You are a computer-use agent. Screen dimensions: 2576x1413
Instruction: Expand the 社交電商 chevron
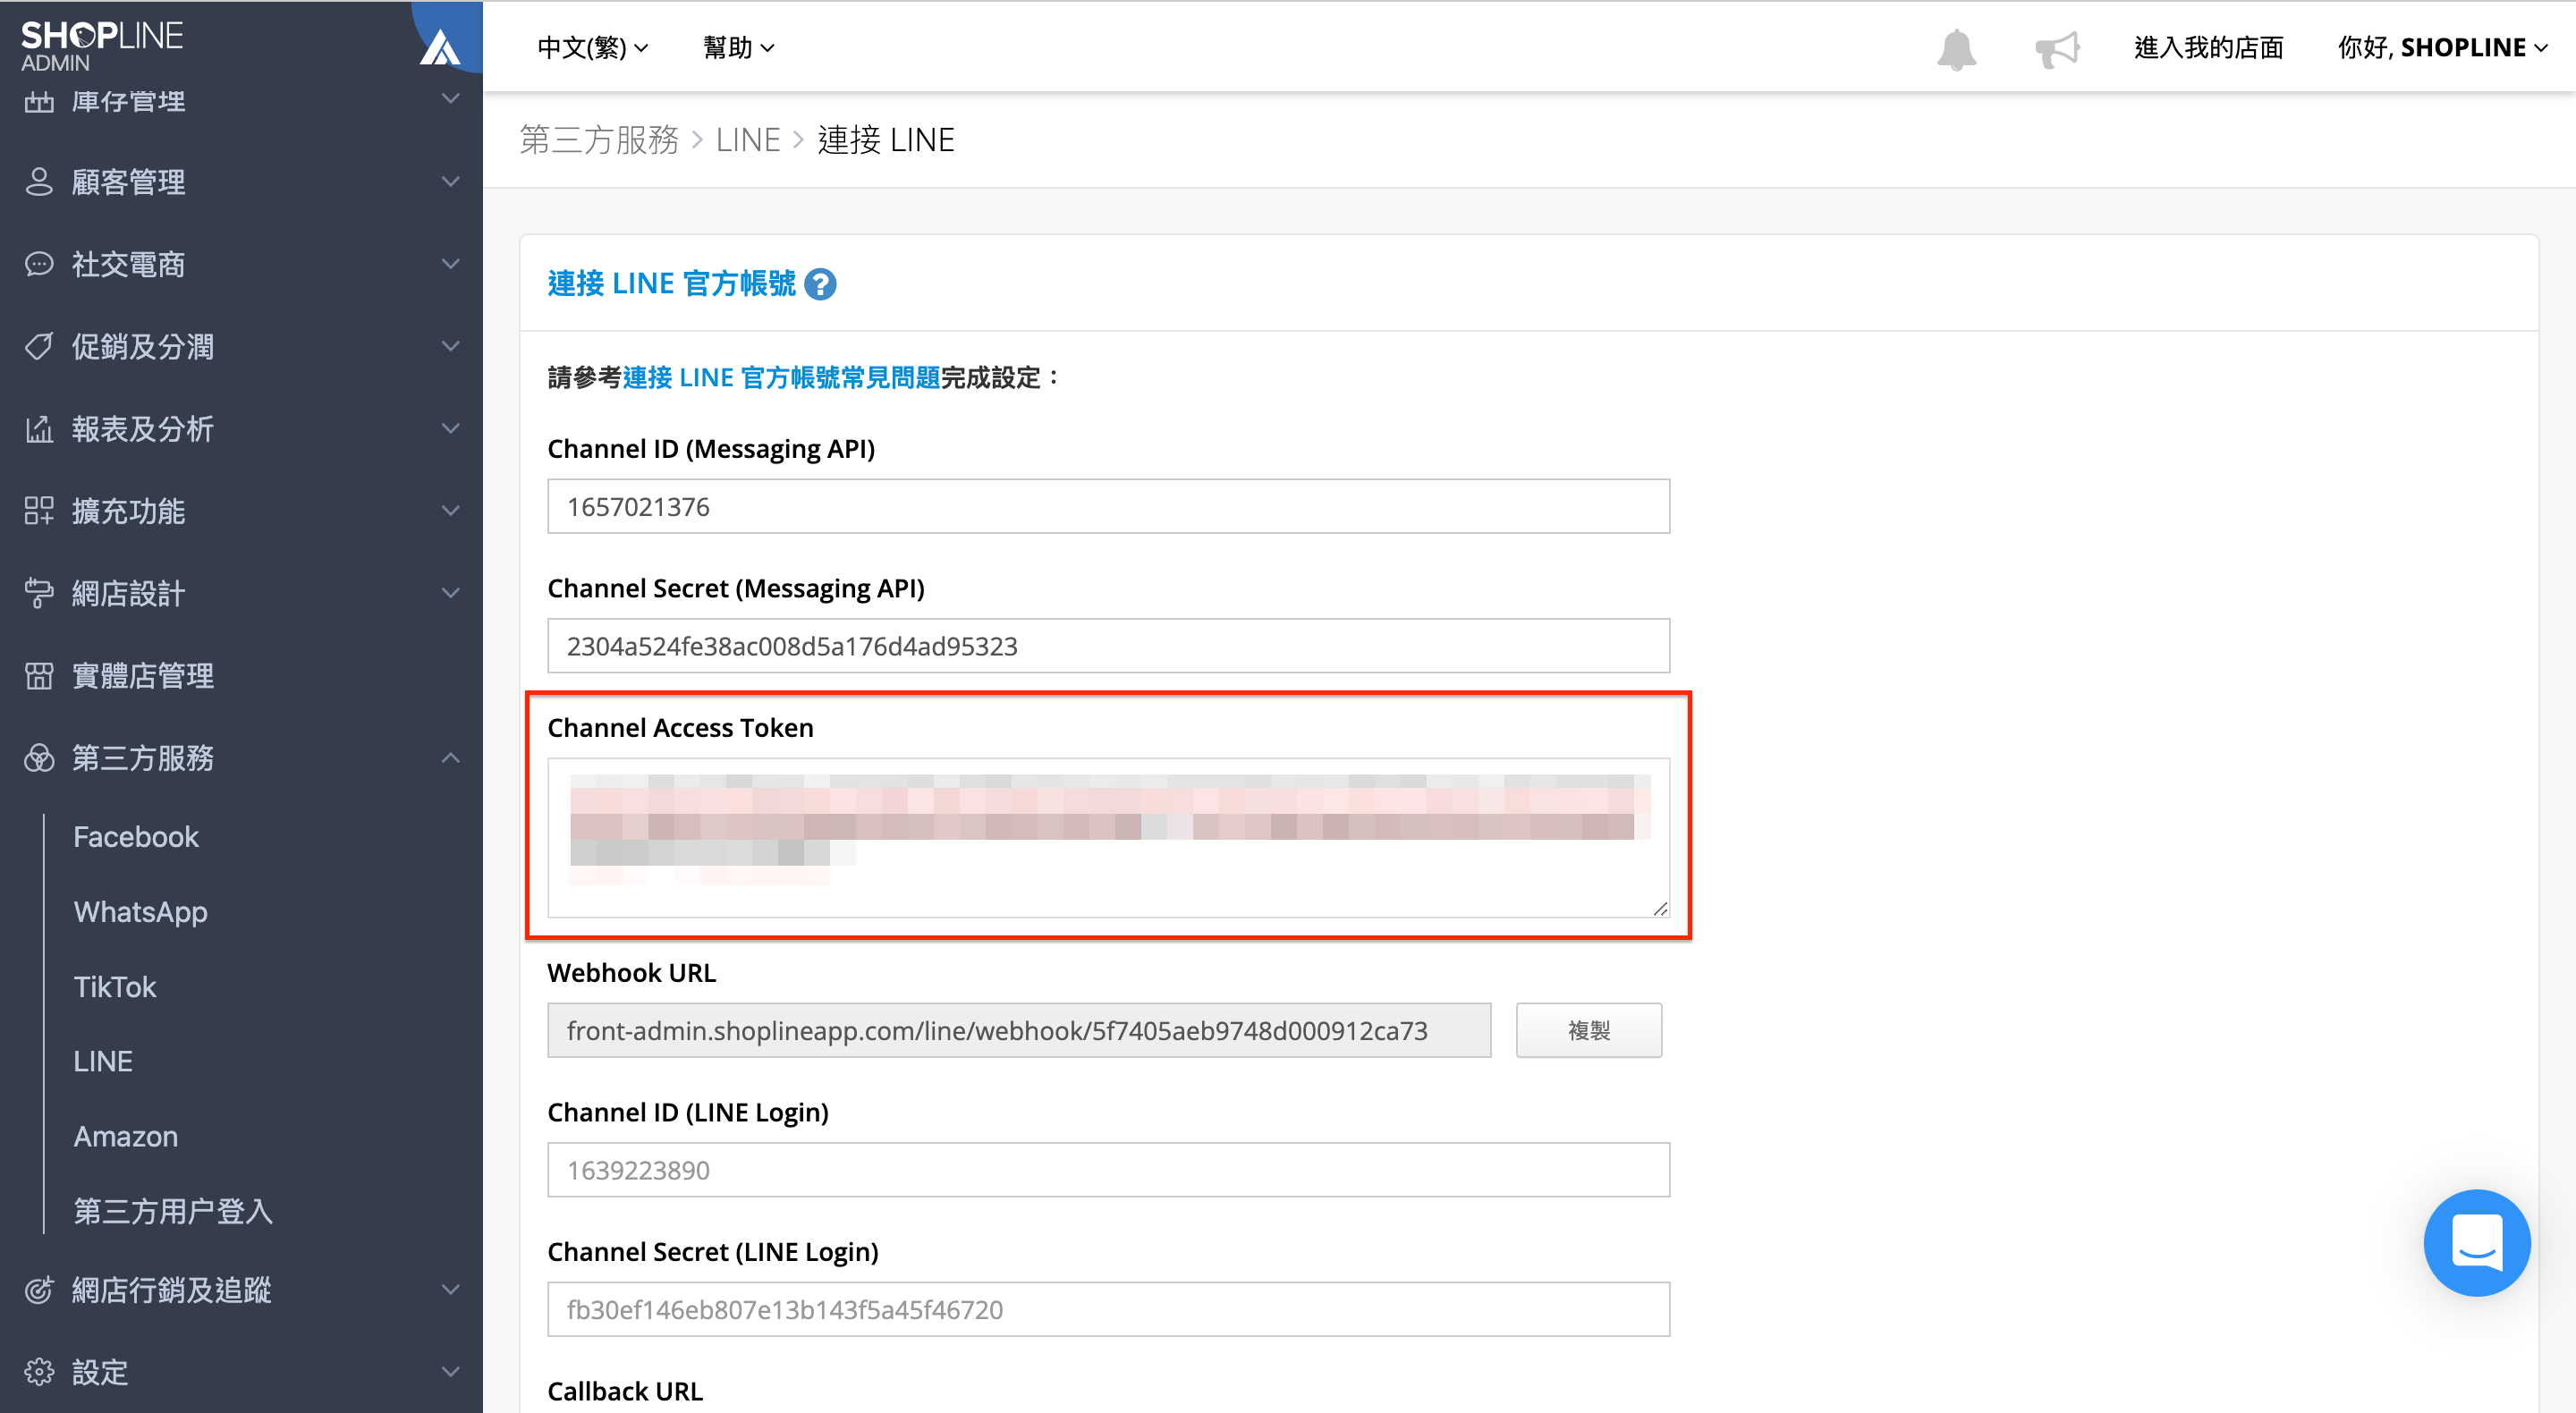pos(451,264)
